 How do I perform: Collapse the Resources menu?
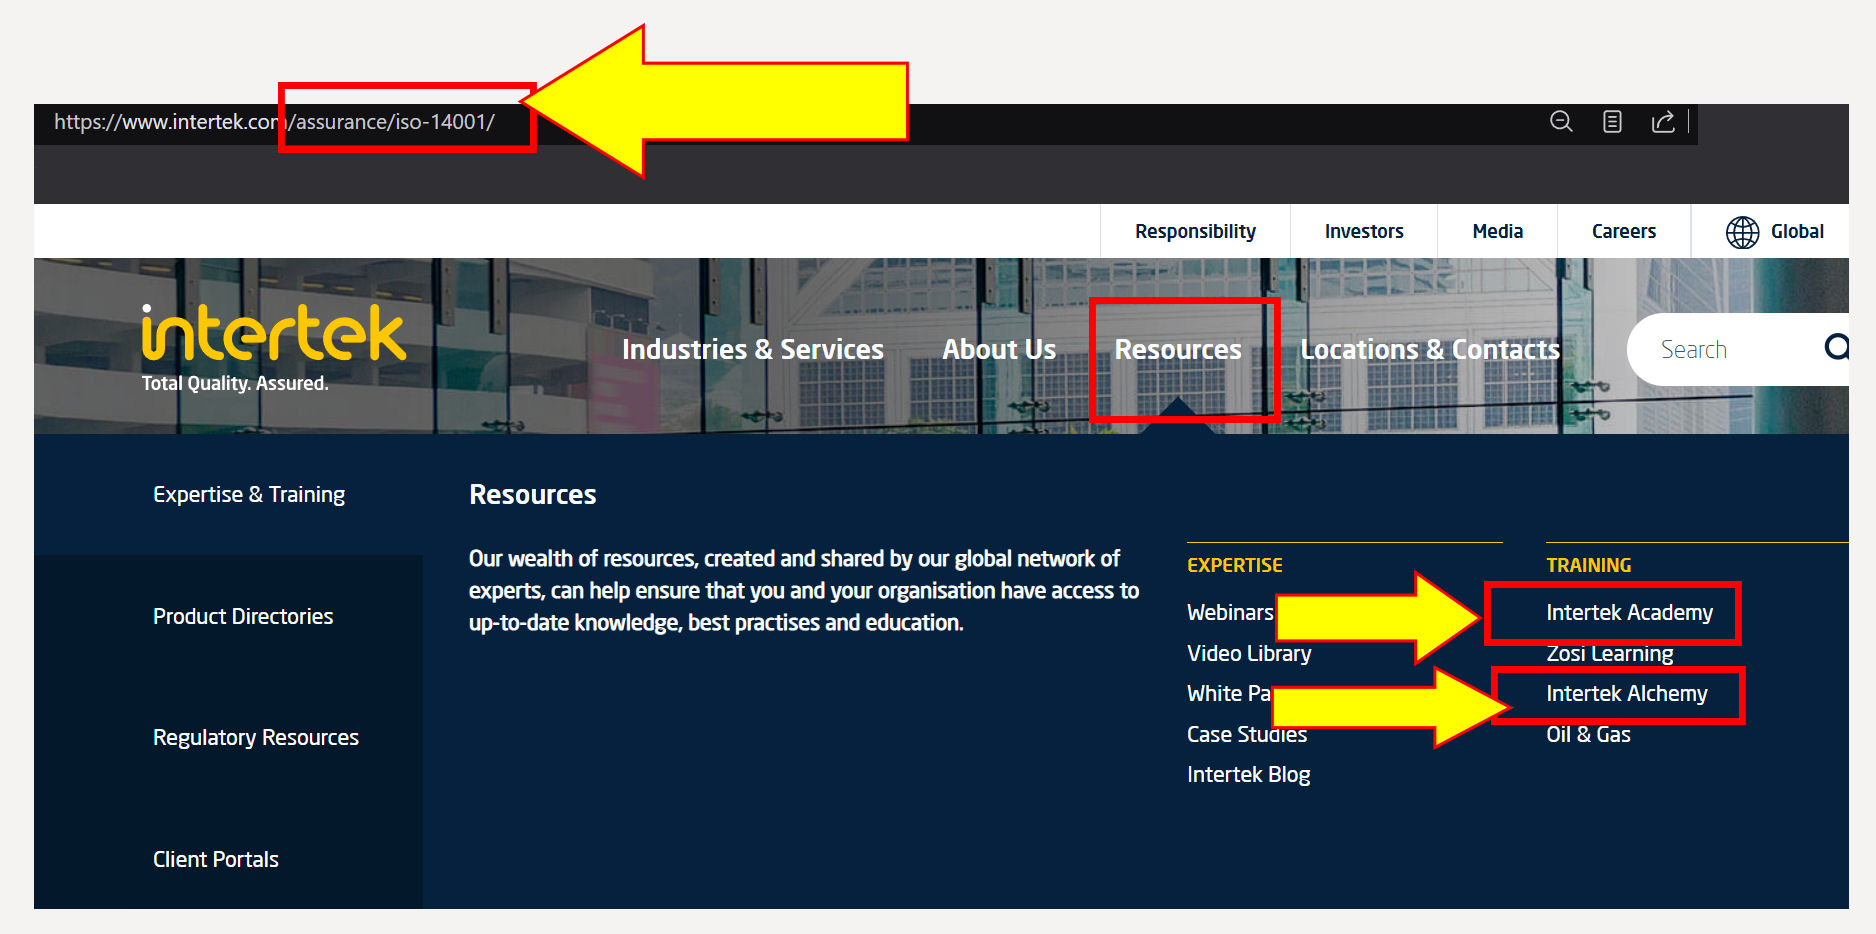click(x=1177, y=350)
